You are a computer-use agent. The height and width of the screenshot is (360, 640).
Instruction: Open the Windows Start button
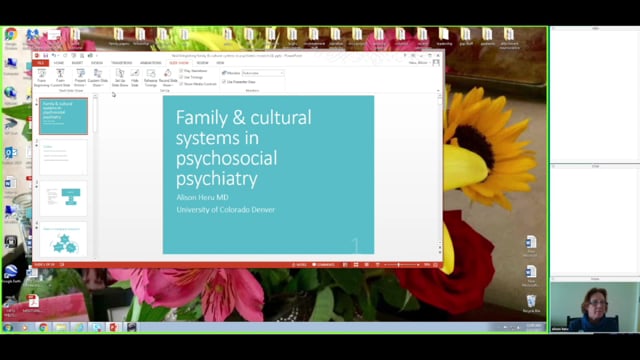coord(8,327)
